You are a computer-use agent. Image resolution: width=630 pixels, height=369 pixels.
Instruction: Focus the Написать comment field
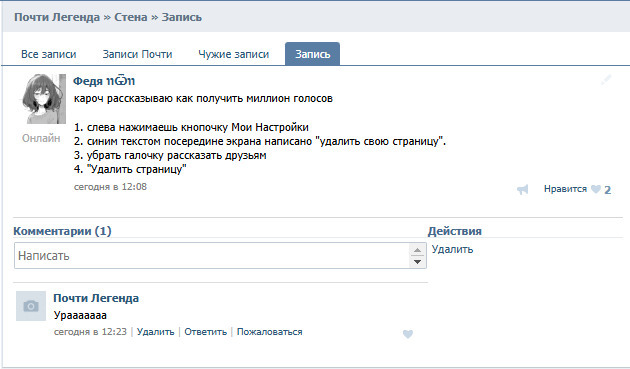(212, 256)
